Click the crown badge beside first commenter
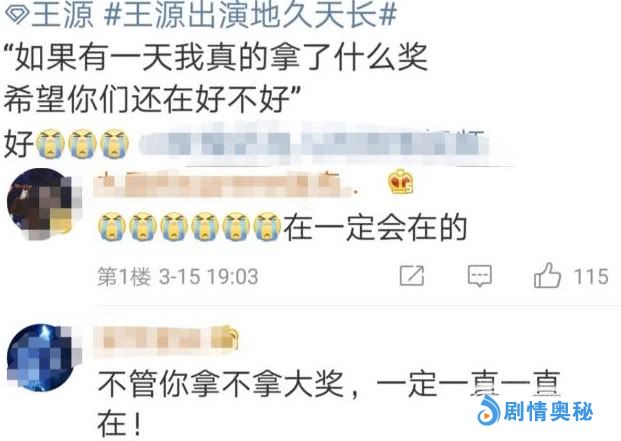 (400, 182)
